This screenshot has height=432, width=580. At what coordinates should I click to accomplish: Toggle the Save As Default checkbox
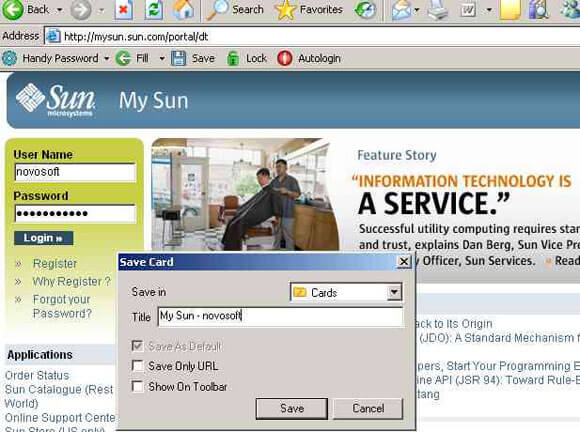pos(138,346)
